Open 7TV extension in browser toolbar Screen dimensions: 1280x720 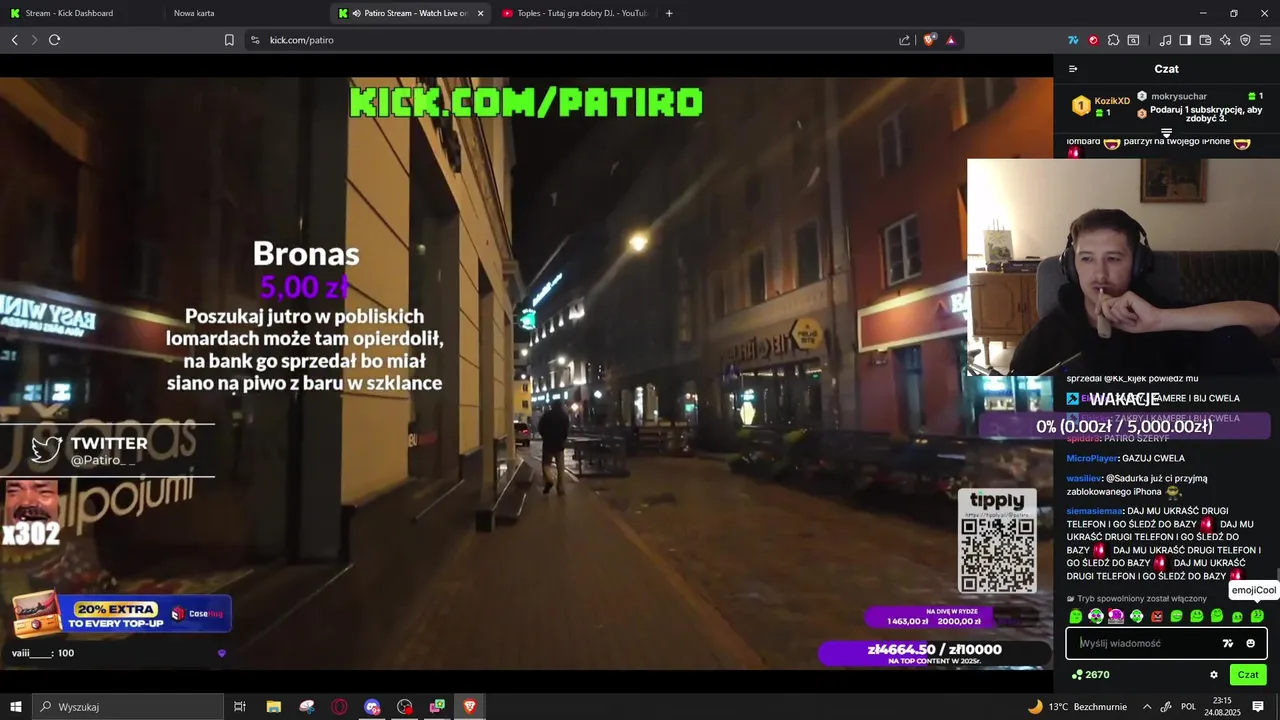tap(1073, 40)
